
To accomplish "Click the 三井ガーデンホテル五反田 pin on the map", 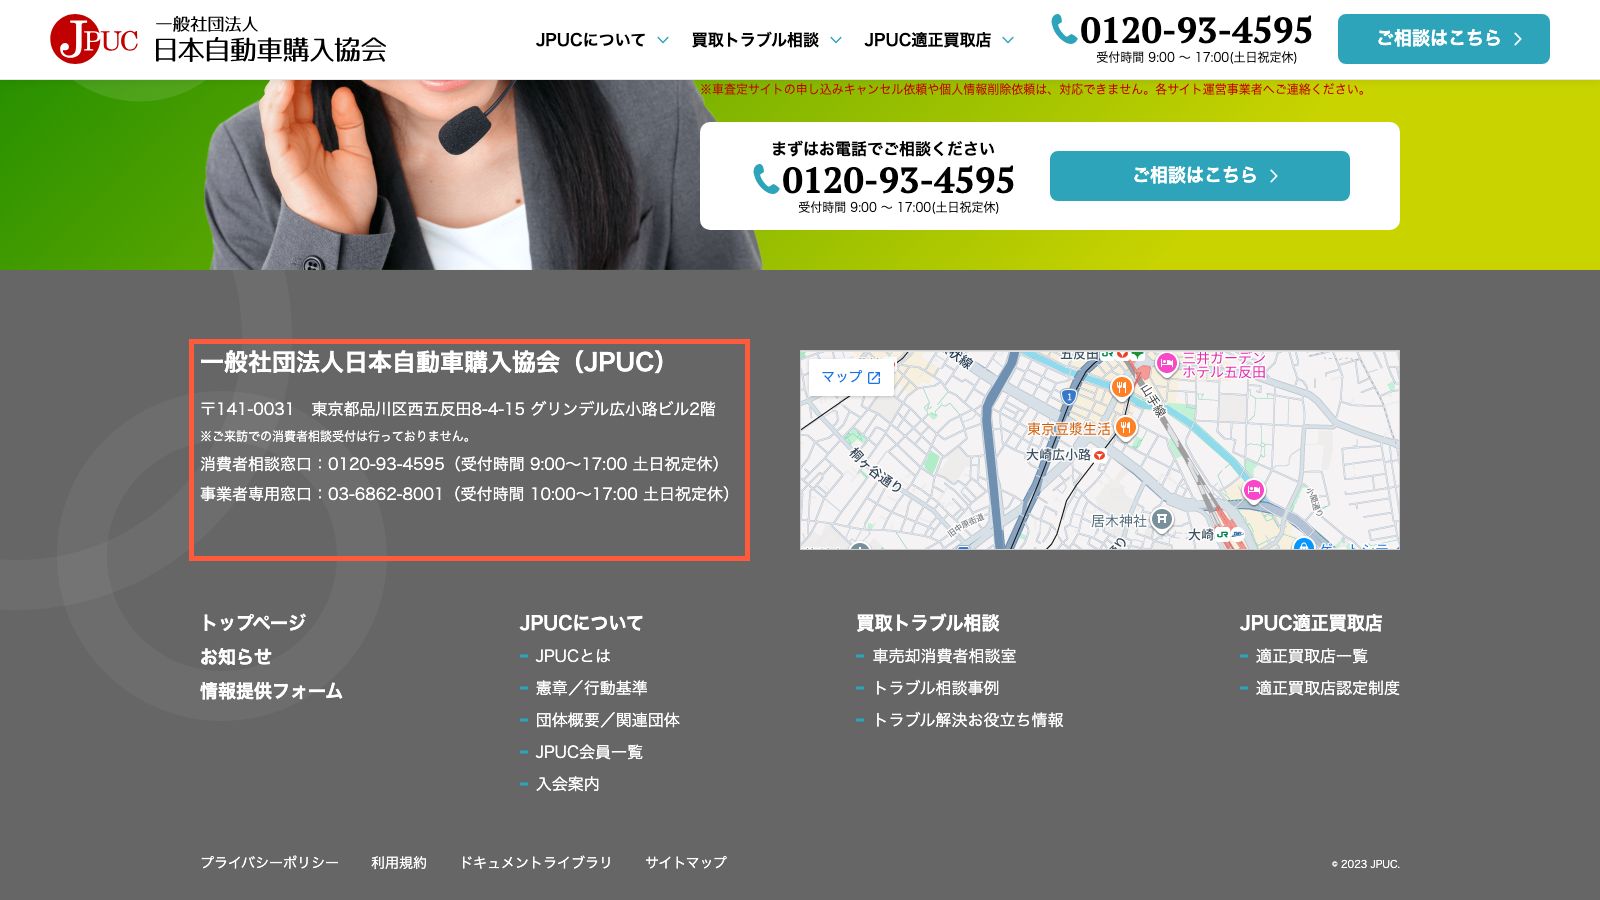I will [1166, 363].
